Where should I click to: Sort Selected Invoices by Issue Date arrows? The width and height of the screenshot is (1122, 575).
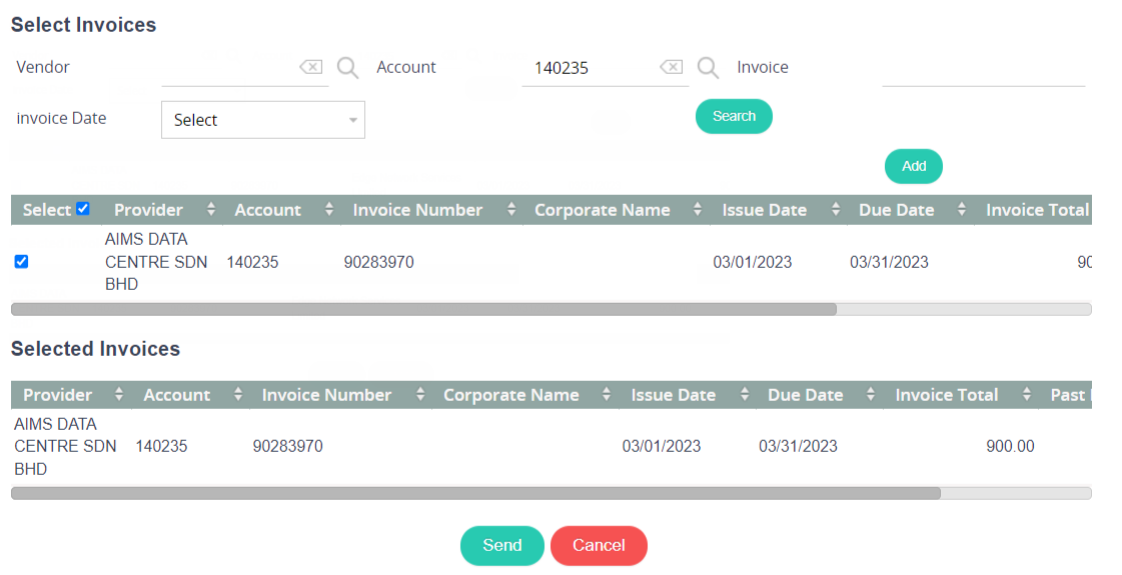click(744, 394)
